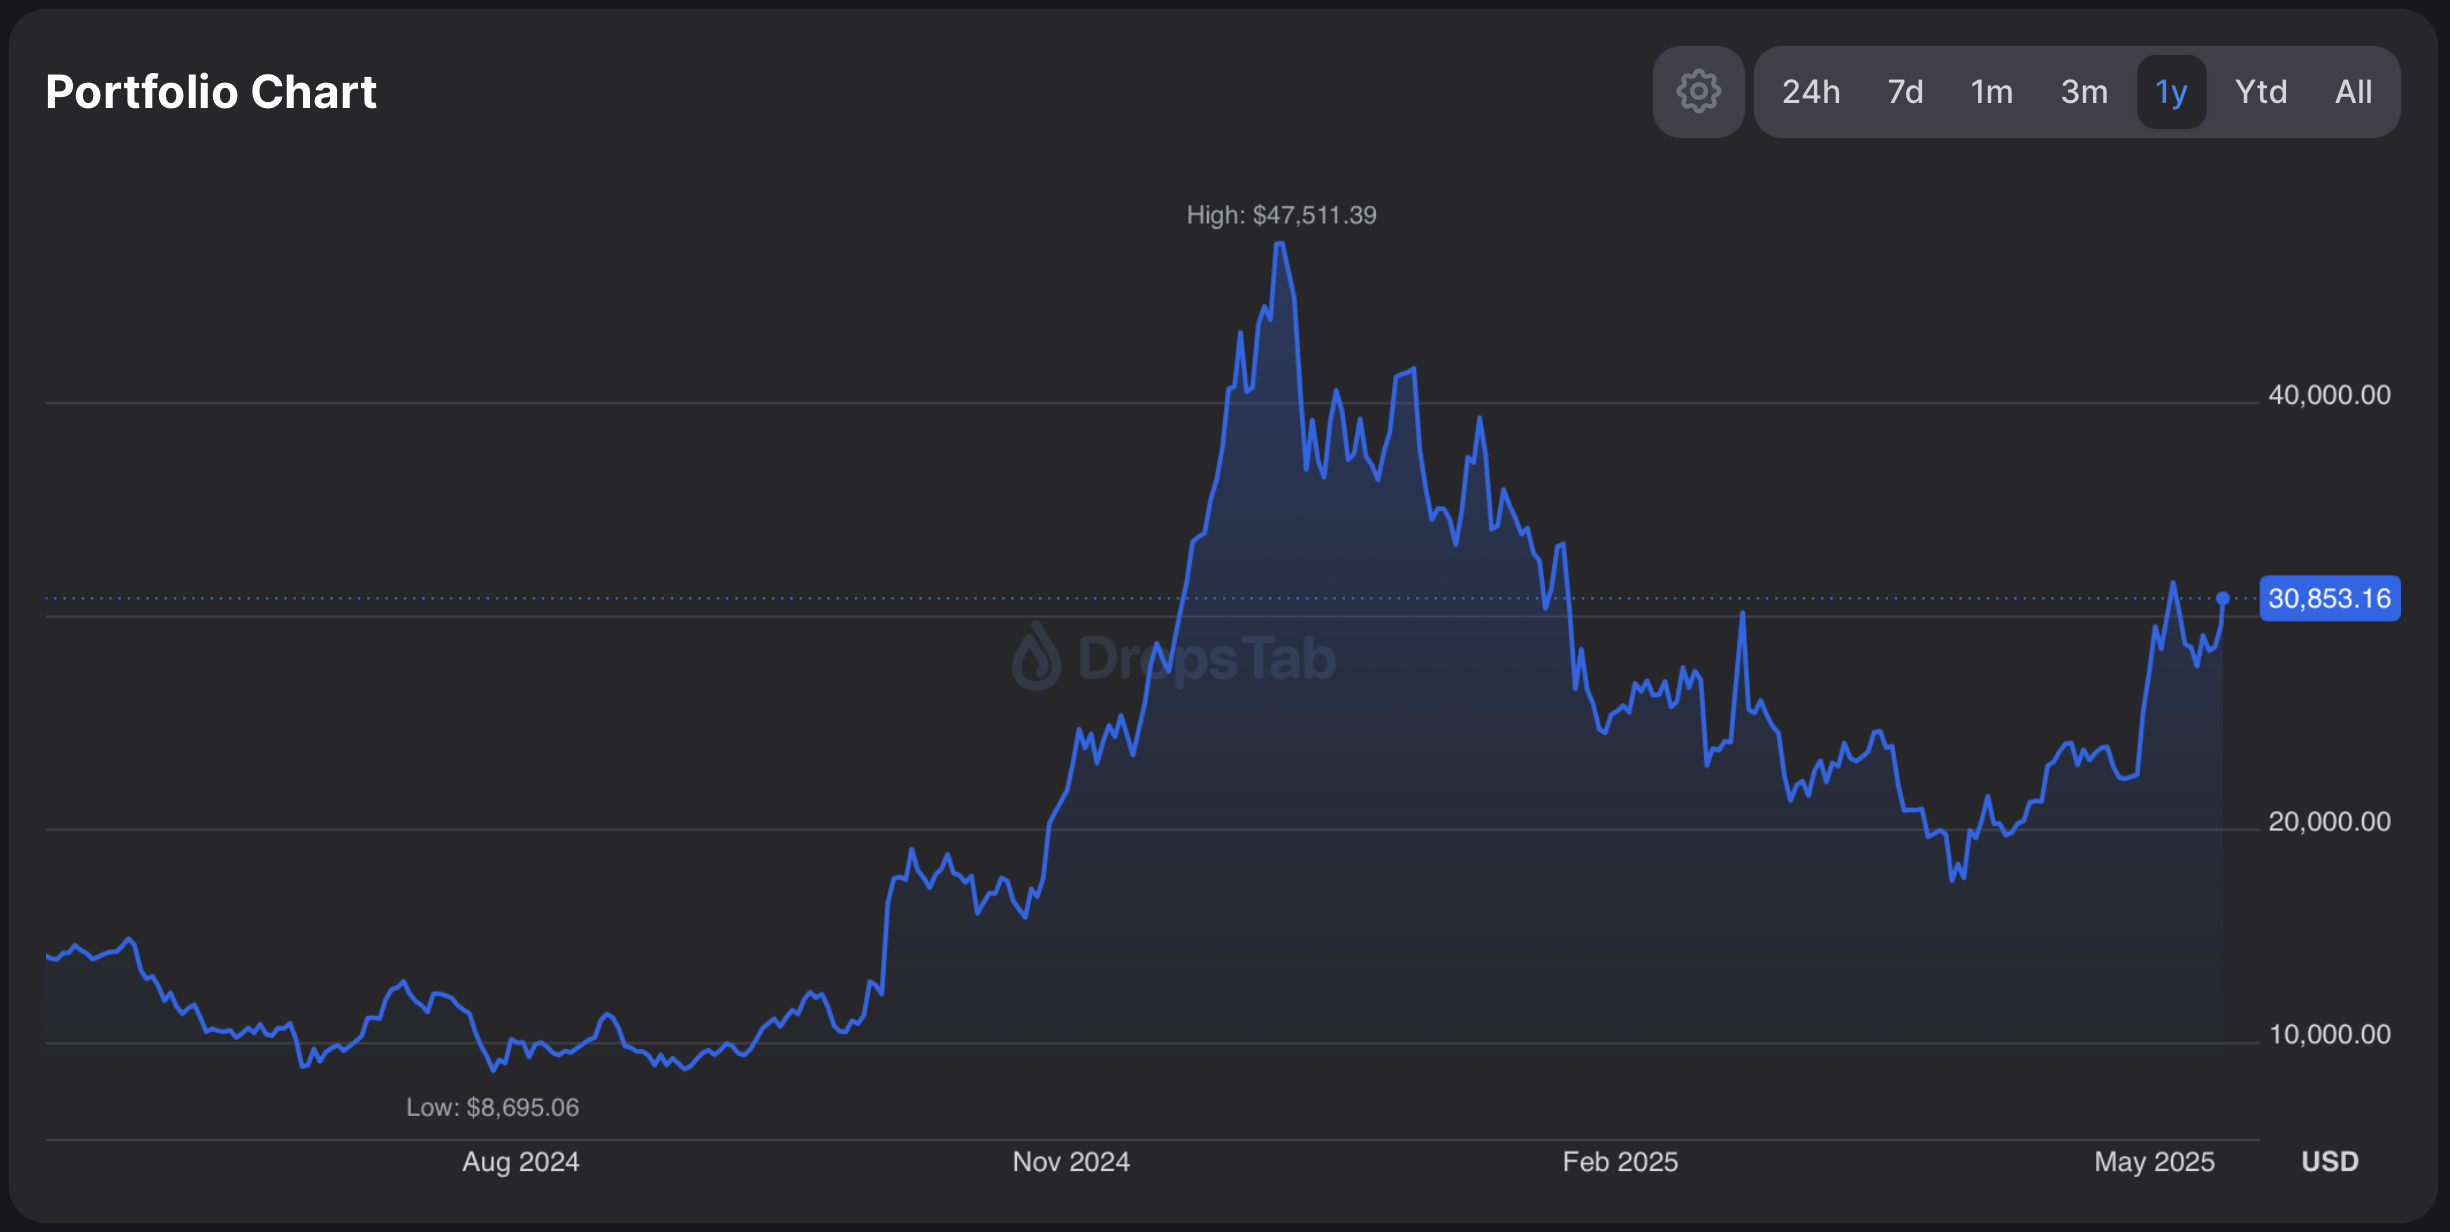Click the Aug 2024 axis label
Image resolution: width=2450 pixels, height=1232 pixels.
tap(520, 1161)
